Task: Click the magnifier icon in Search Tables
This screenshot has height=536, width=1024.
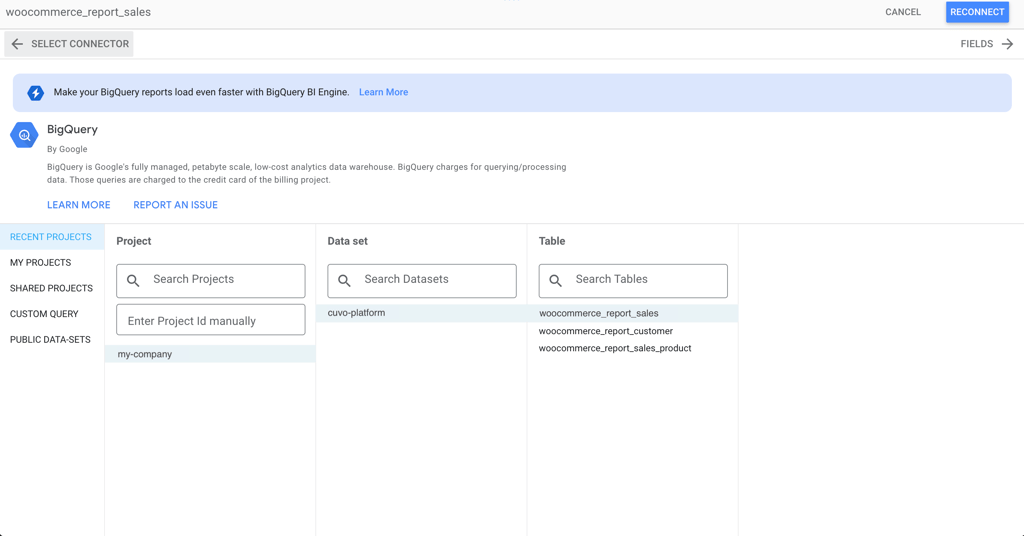Action: click(555, 281)
